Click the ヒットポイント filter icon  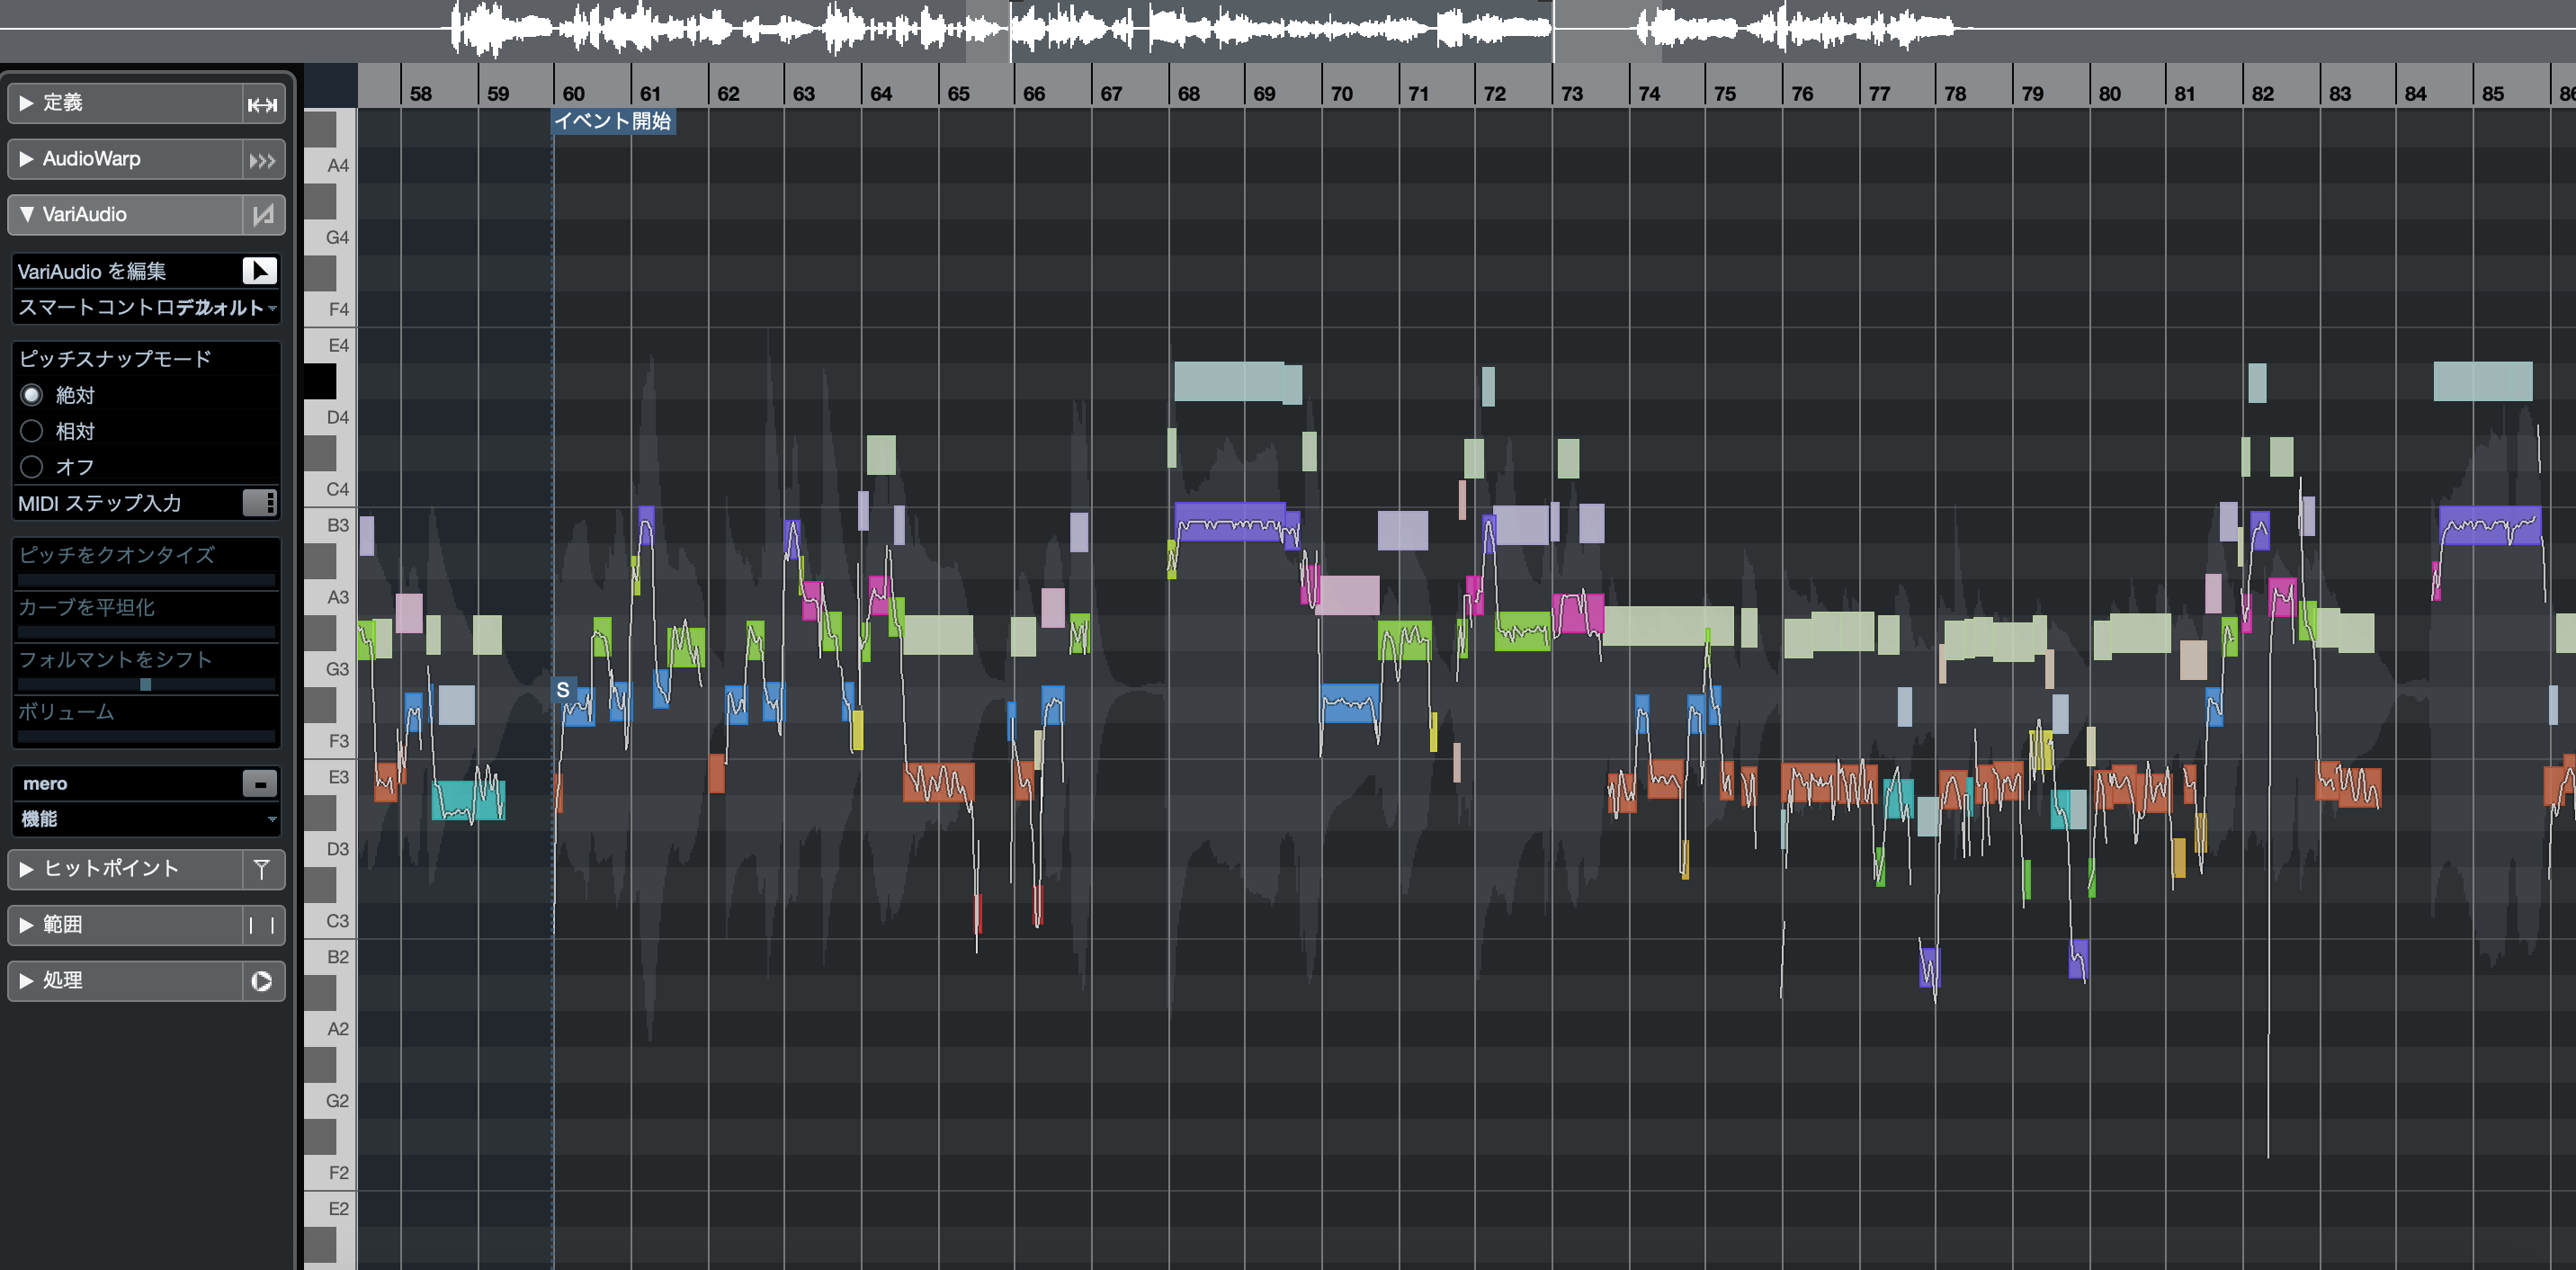point(262,869)
